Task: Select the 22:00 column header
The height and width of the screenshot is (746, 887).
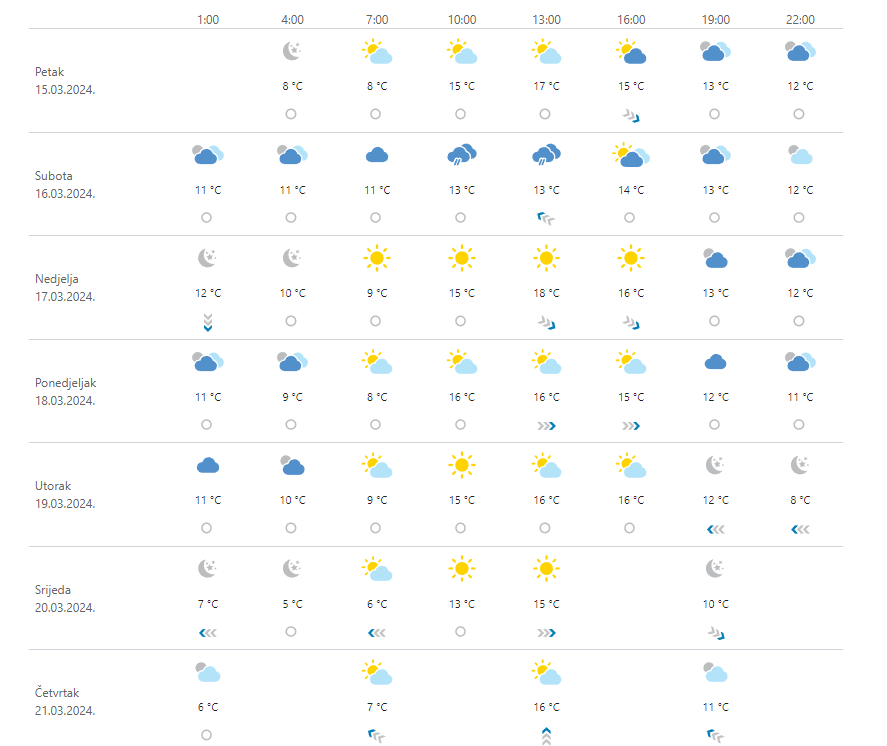Action: pyautogui.click(x=800, y=19)
